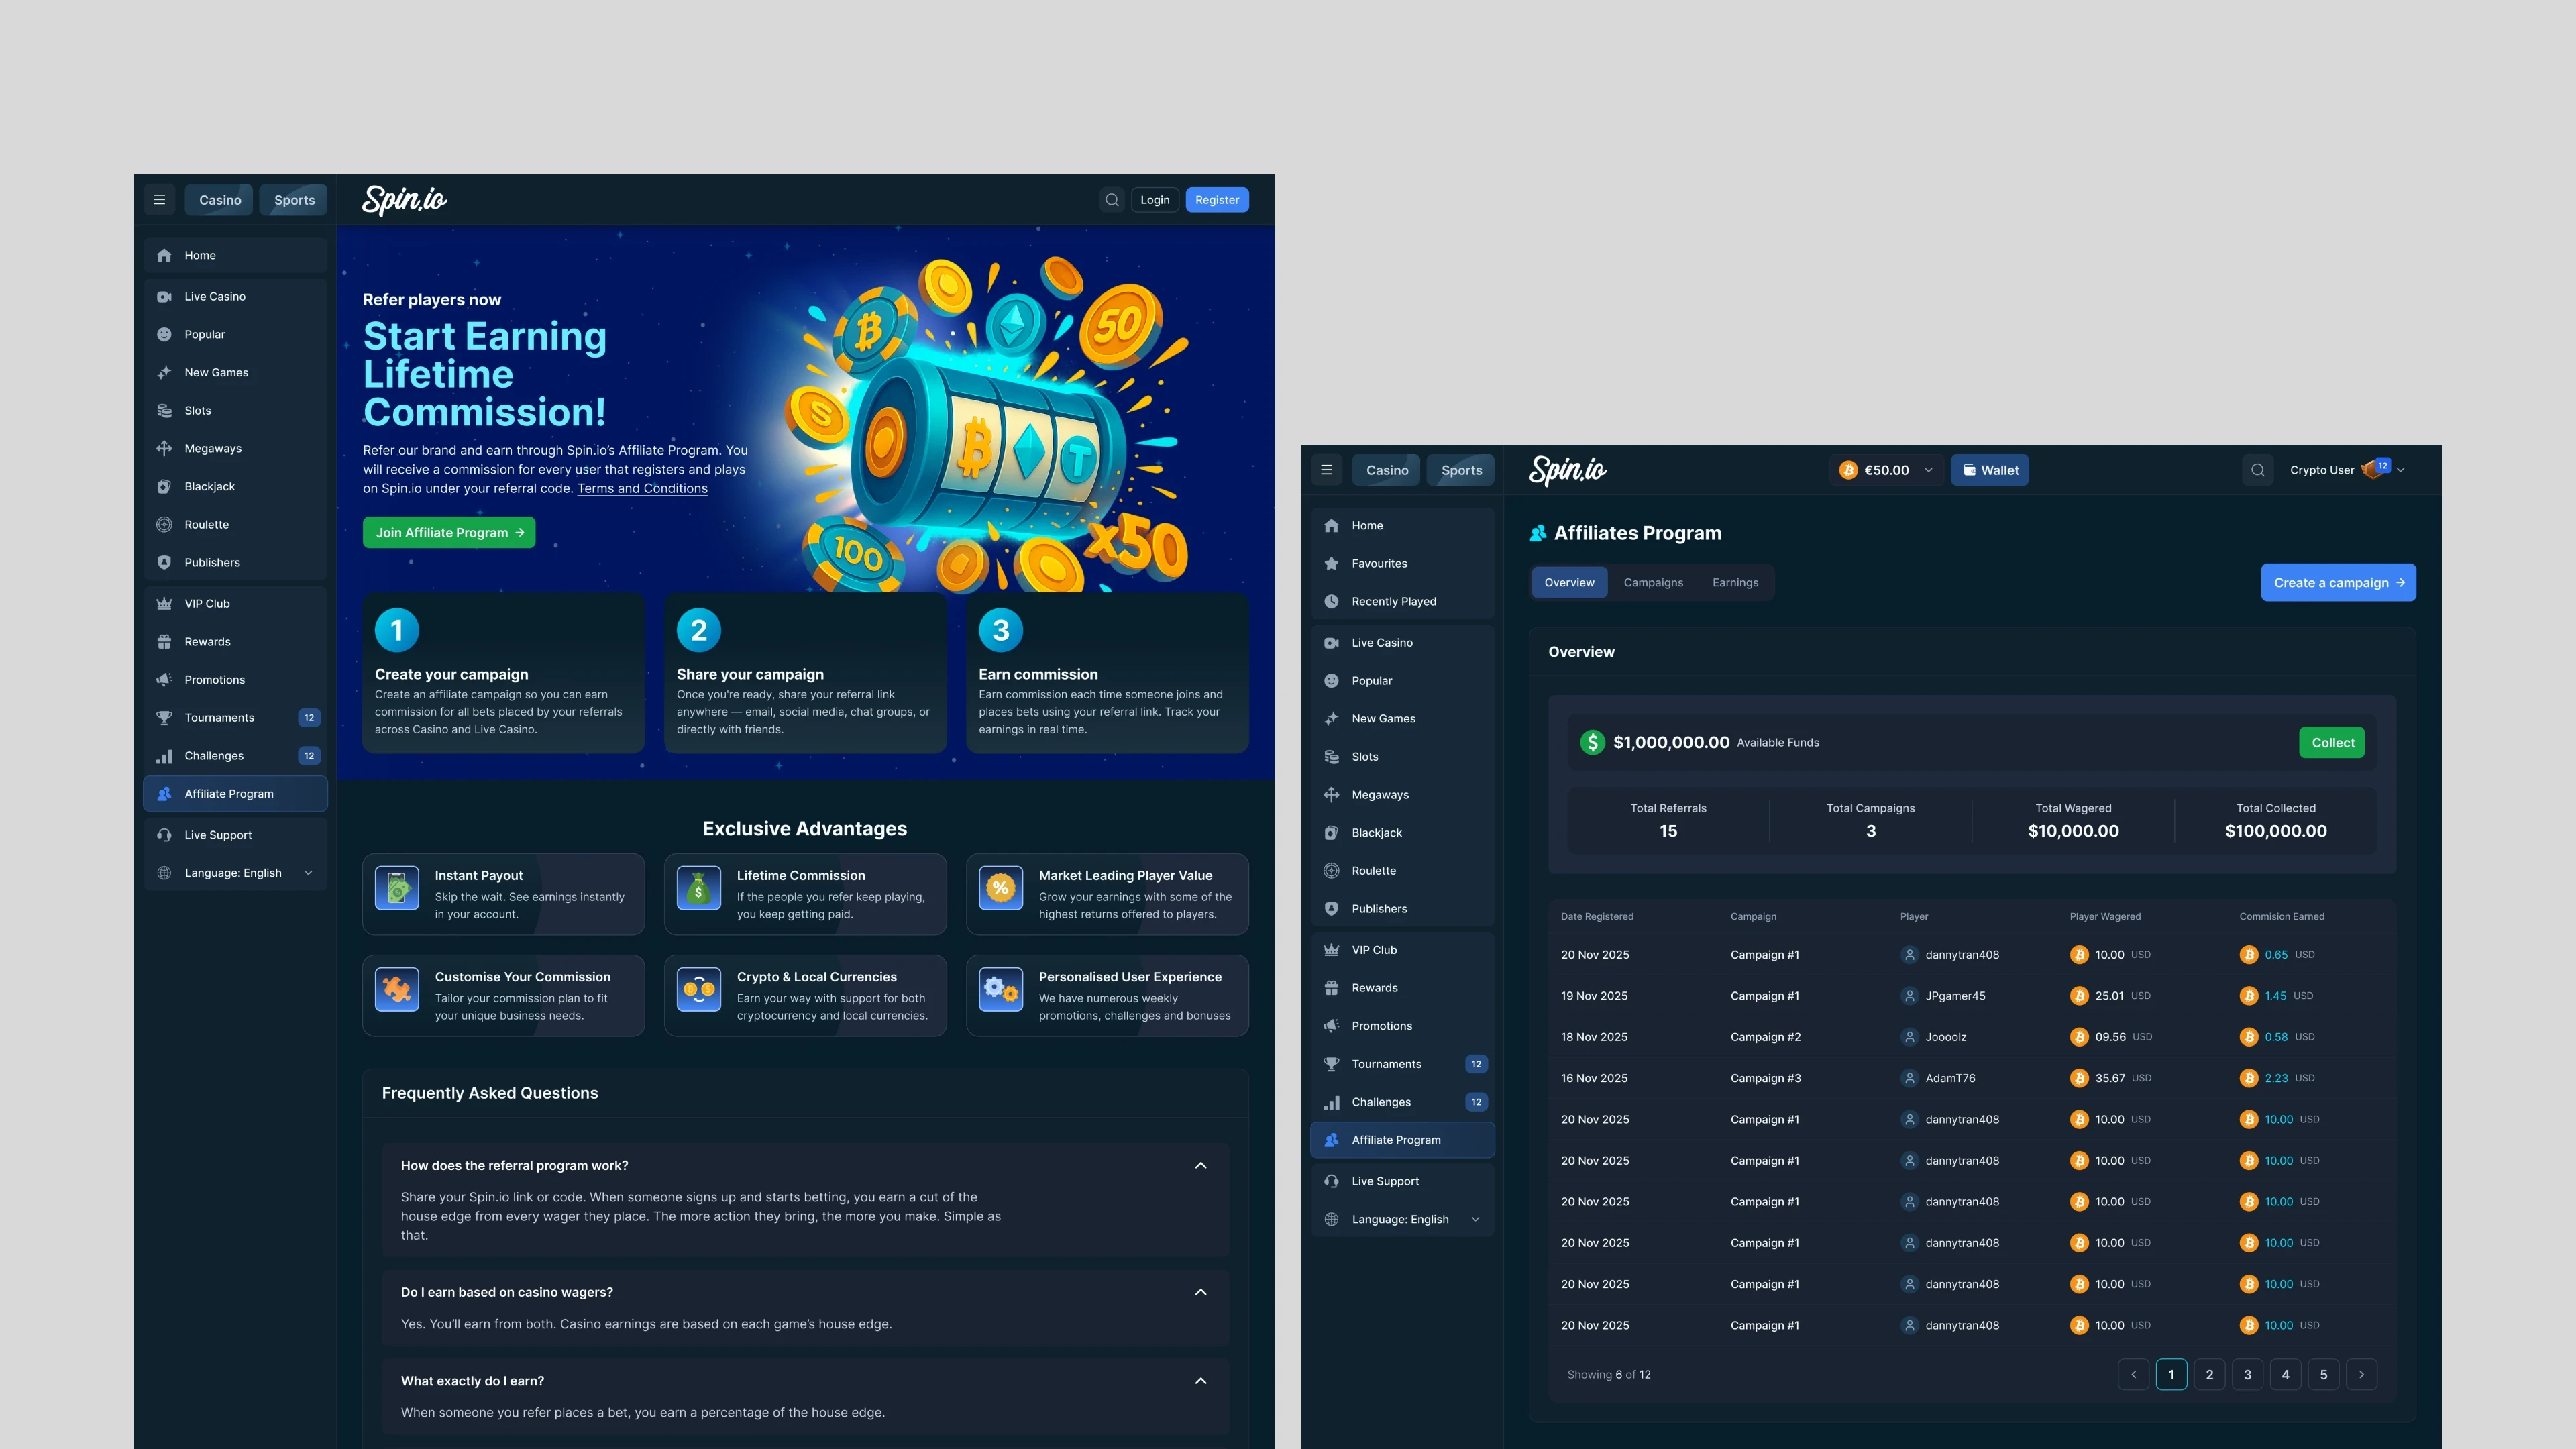Select Earnings tab in Affiliates Program
The height and width of the screenshot is (1449, 2576).
click(x=1735, y=583)
